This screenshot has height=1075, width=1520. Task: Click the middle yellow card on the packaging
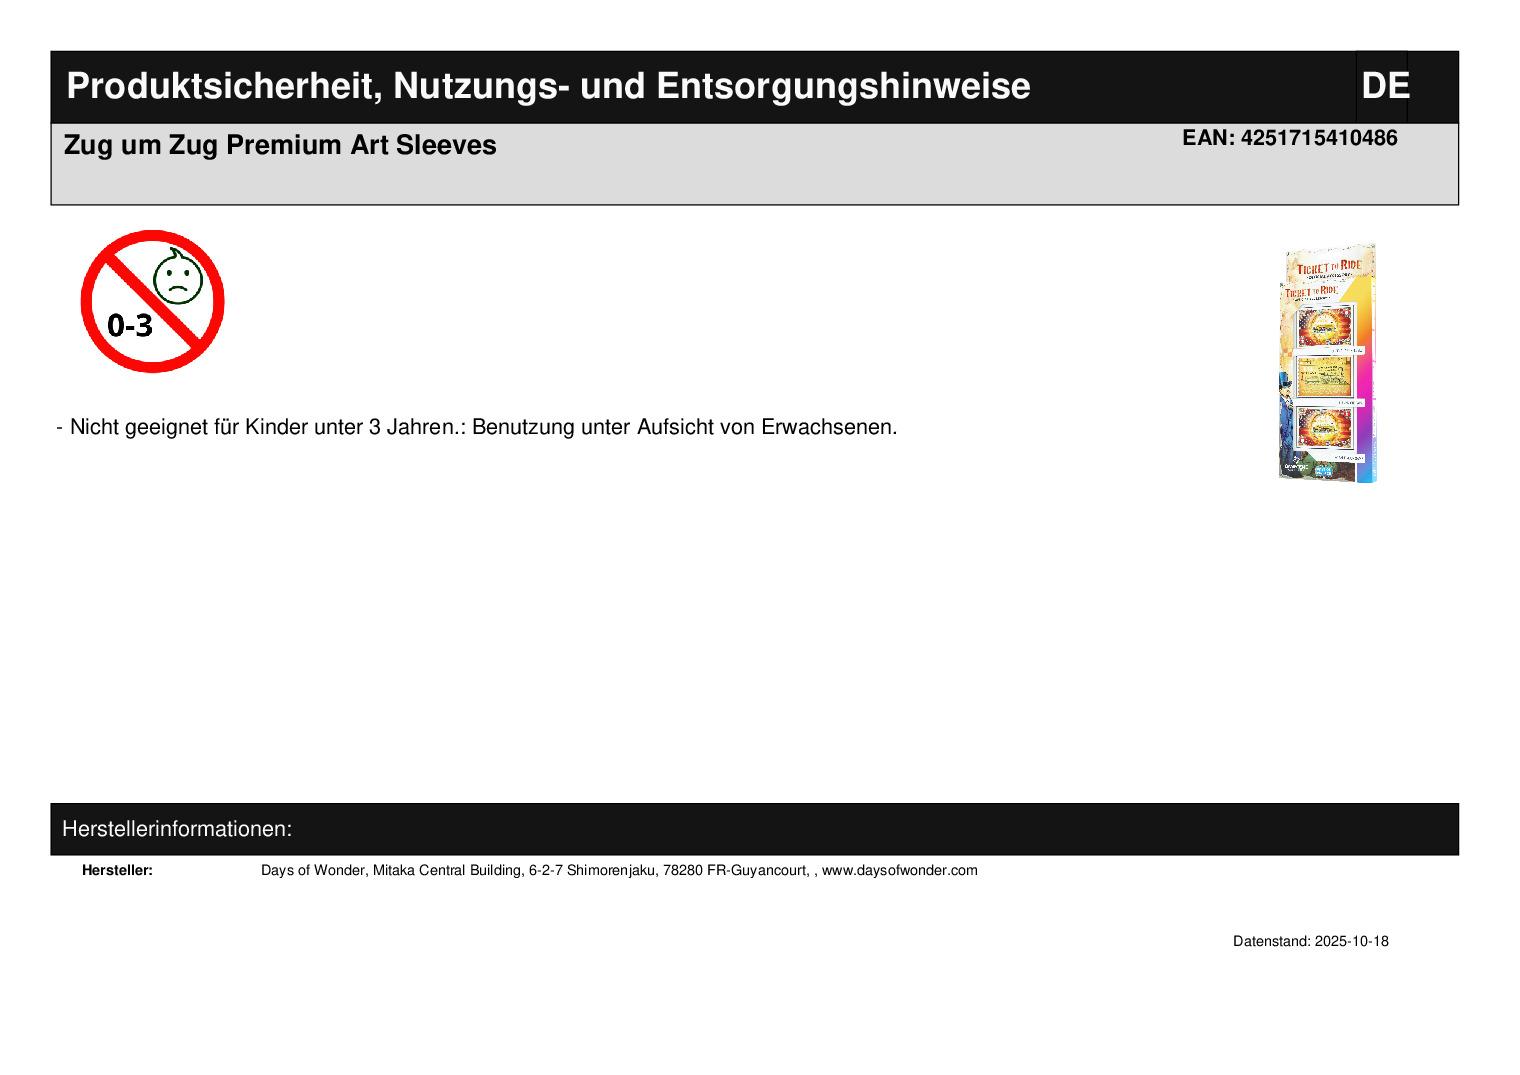coord(1324,378)
